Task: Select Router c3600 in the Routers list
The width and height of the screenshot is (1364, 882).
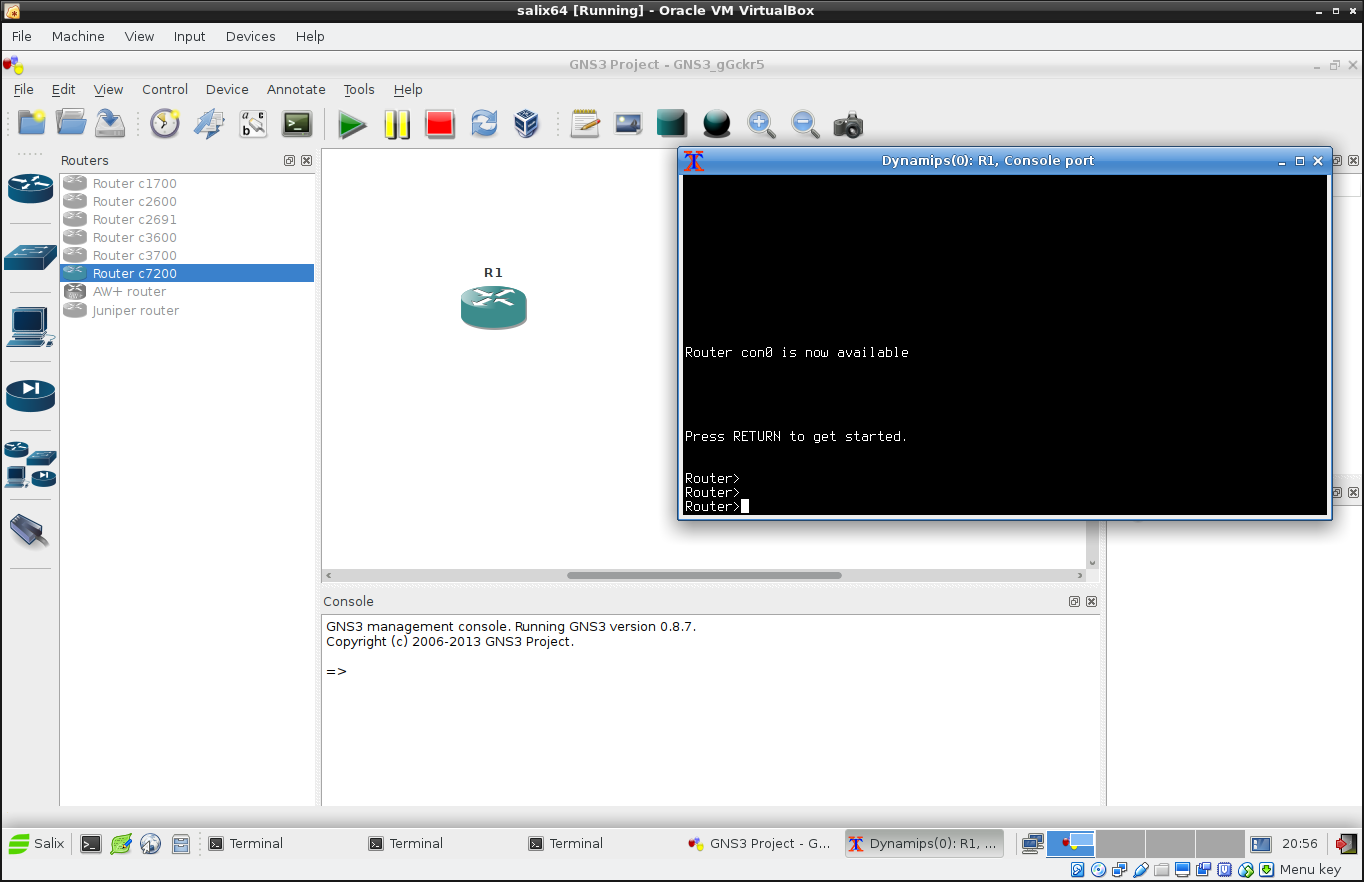Action: click(x=187, y=237)
